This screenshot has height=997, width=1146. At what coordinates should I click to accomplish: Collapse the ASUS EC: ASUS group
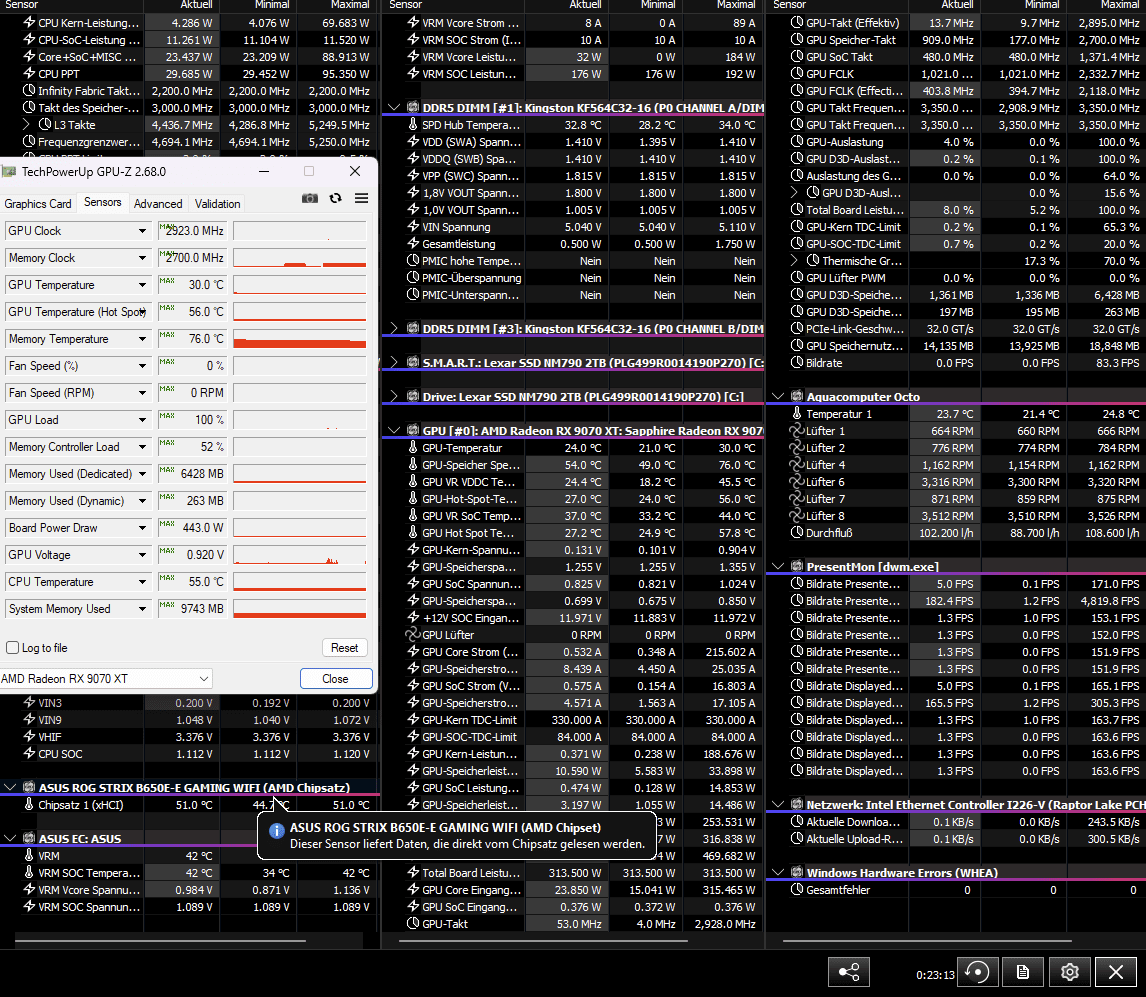click(x=10, y=838)
